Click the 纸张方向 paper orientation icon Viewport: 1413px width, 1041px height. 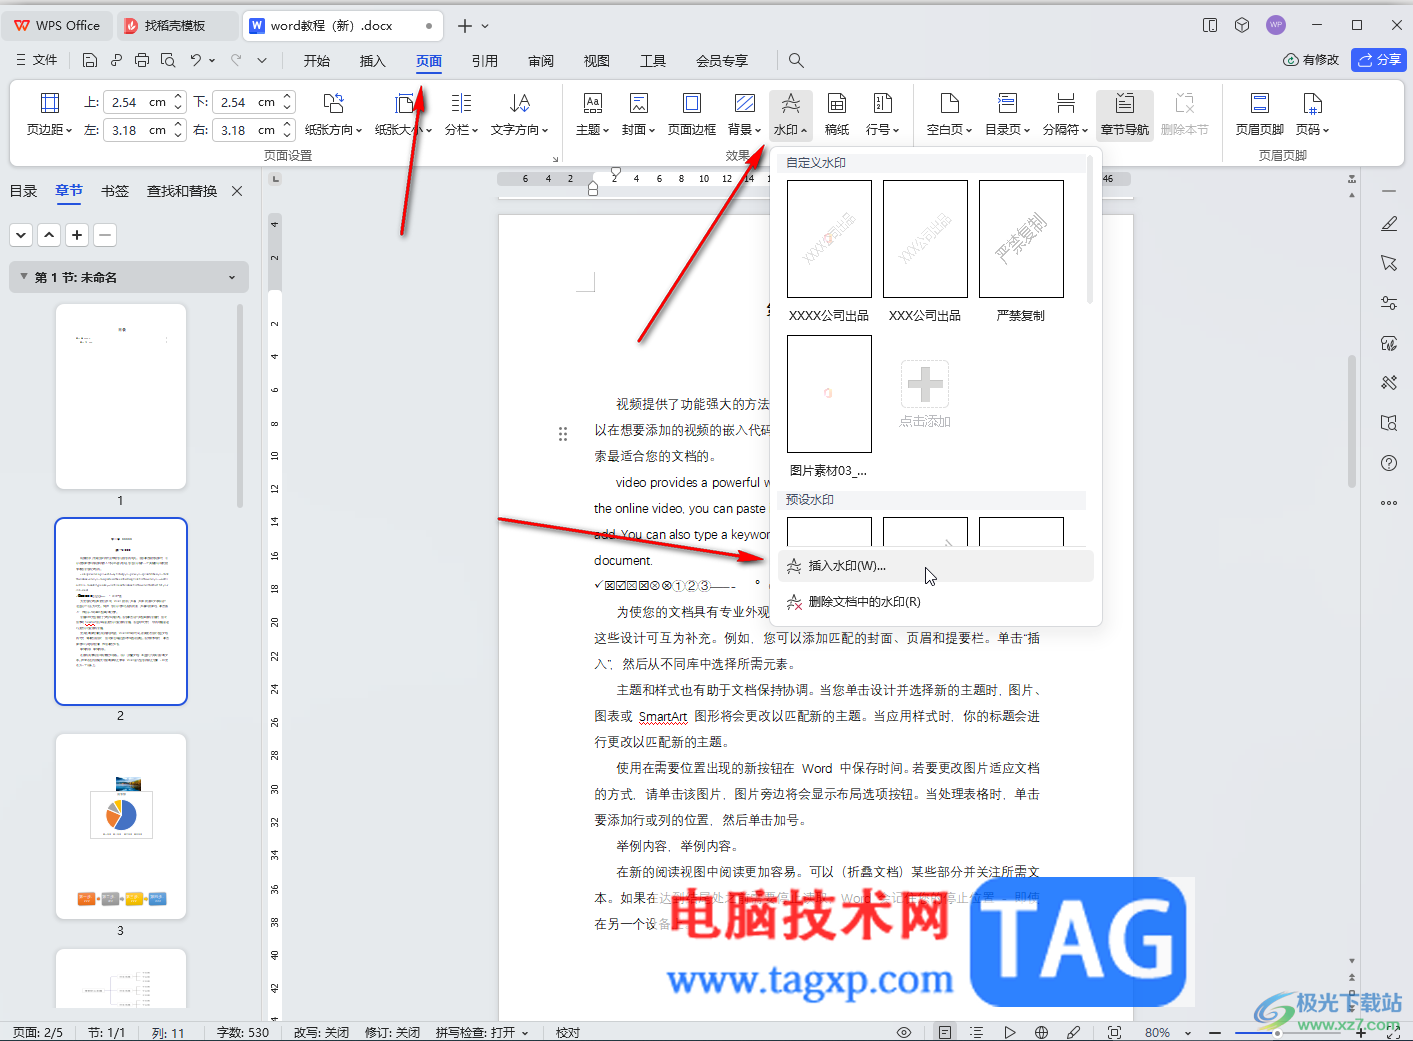(333, 103)
